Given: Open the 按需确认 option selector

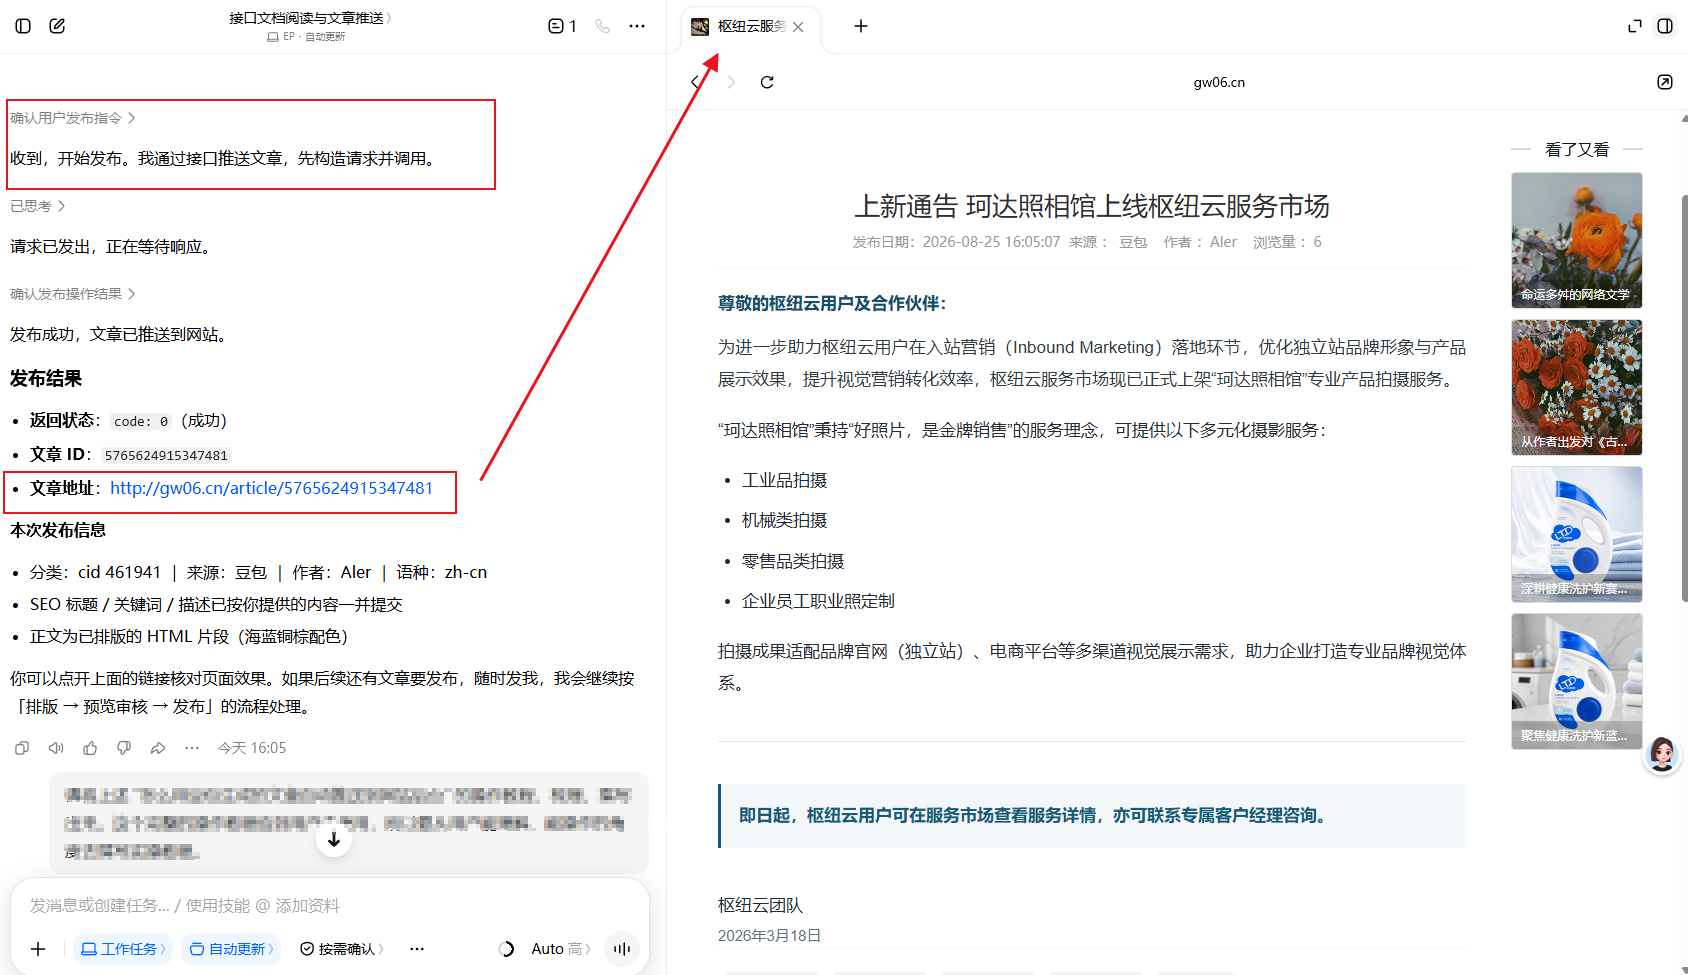Looking at the screenshot, I should (x=342, y=949).
